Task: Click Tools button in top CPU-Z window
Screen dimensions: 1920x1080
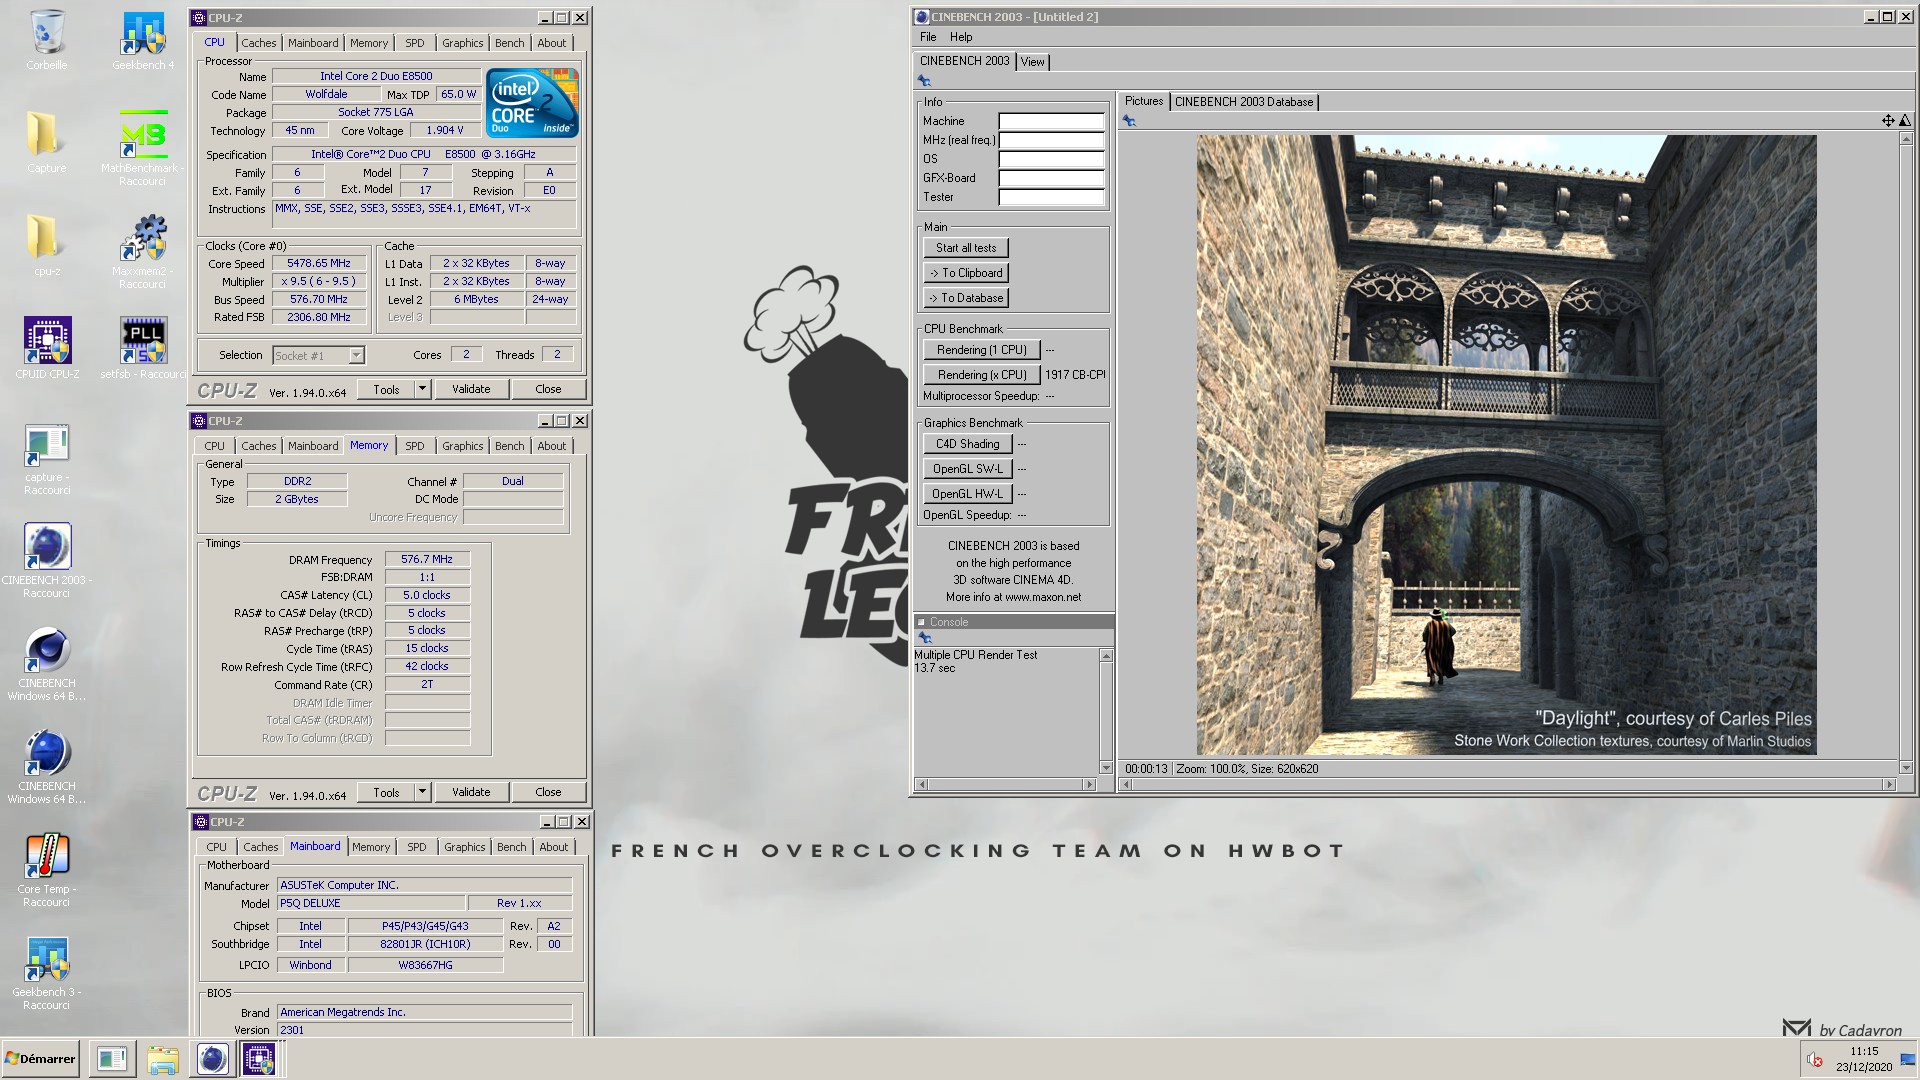Action: coord(386,389)
